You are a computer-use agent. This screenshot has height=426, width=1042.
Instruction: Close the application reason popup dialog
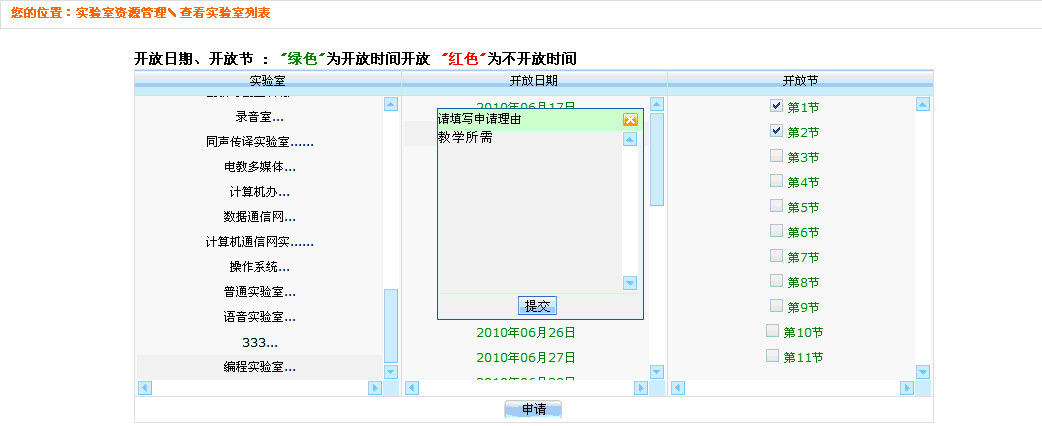[x=630, y=120]
